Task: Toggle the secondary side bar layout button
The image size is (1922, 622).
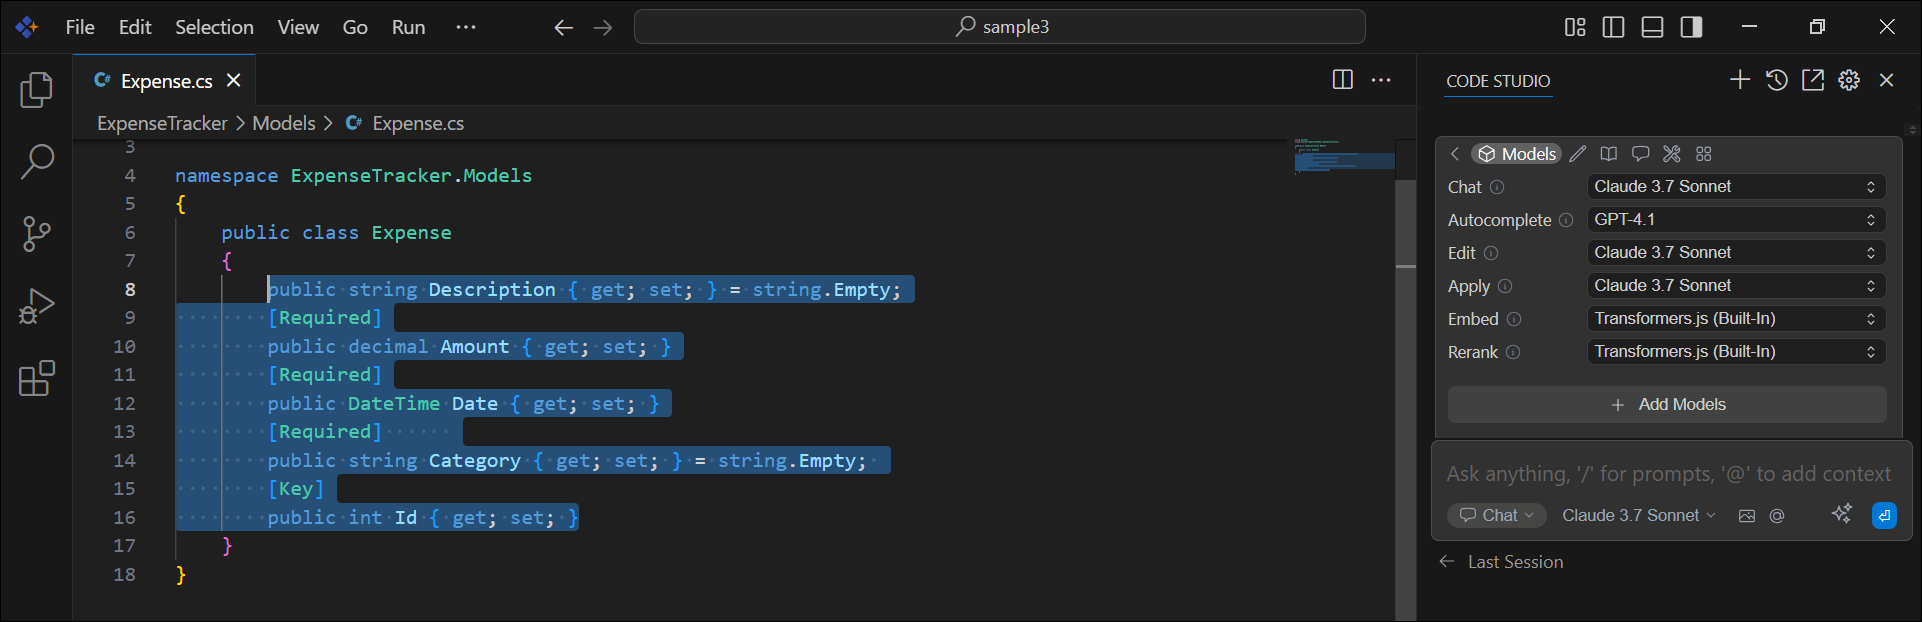Action: (x=1691, y=27)
